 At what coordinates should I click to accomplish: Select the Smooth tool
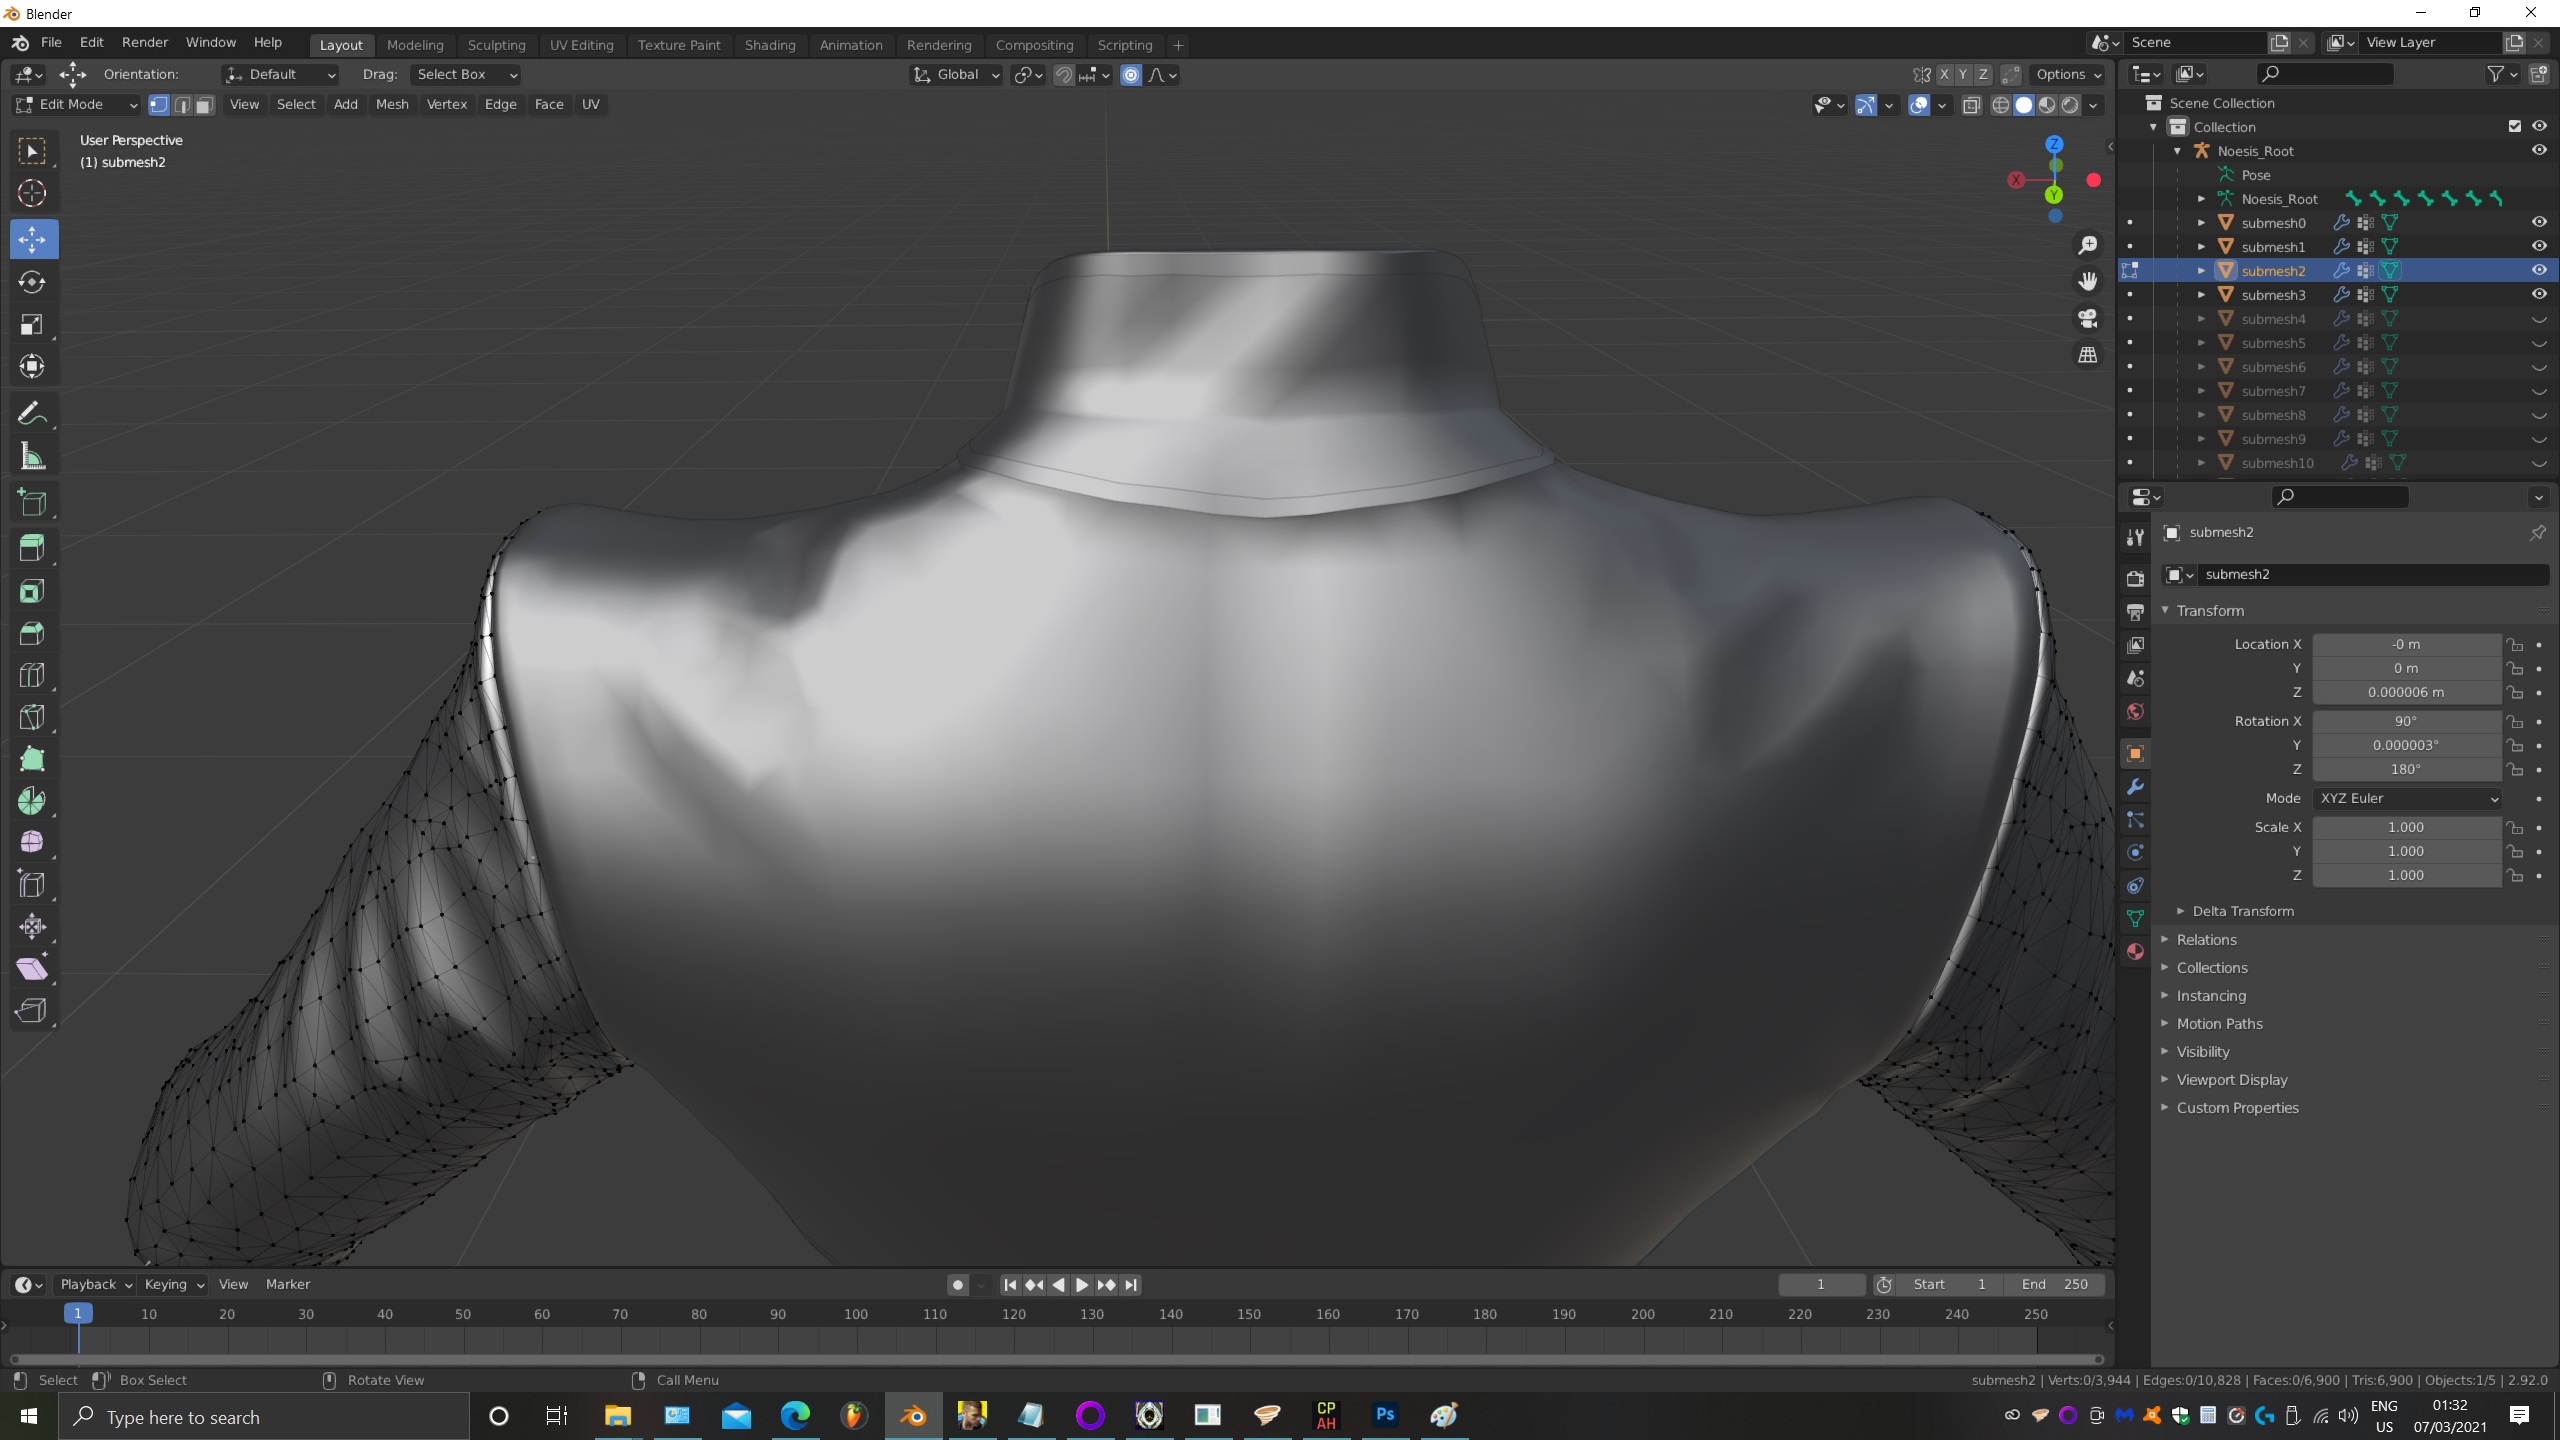32,842
